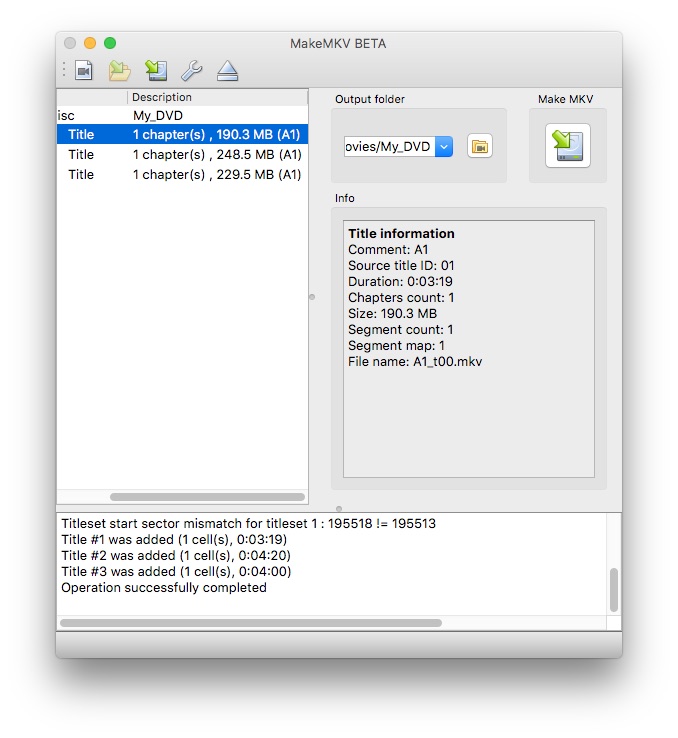678x738 pixels.
Task: Click 'Source title ID: 01' info text
Action: point(401,265)
